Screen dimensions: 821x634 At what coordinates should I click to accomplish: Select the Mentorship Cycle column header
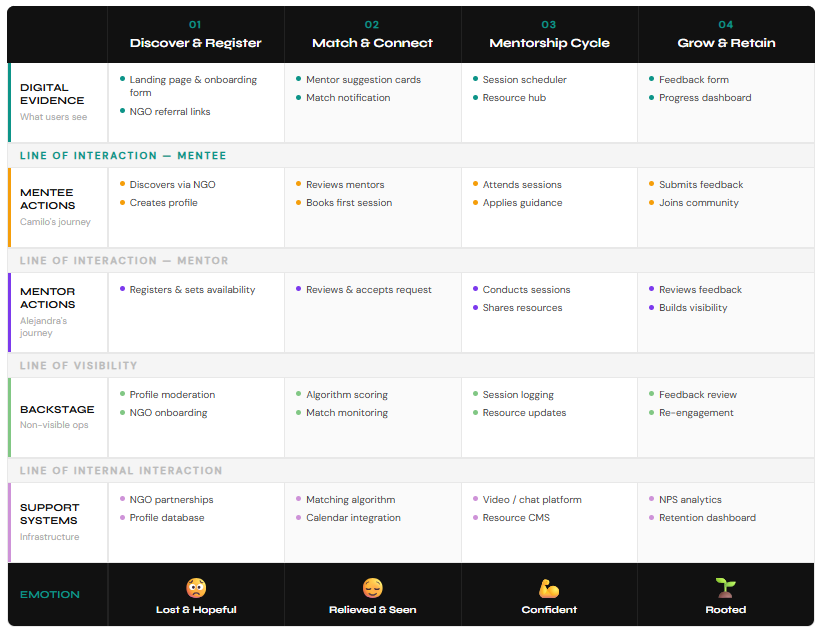(549, 35)
